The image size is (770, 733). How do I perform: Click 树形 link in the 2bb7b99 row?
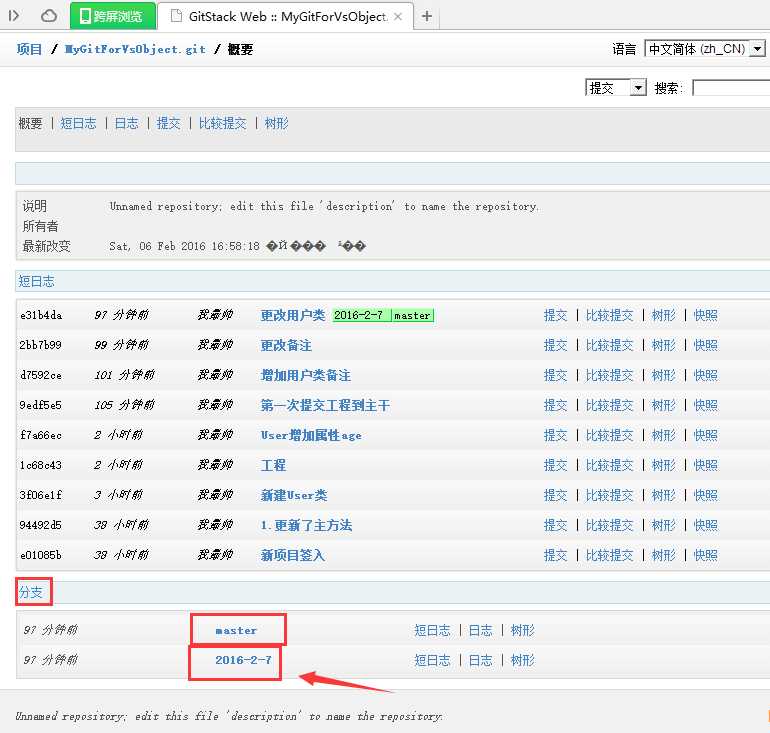(663, 345)
